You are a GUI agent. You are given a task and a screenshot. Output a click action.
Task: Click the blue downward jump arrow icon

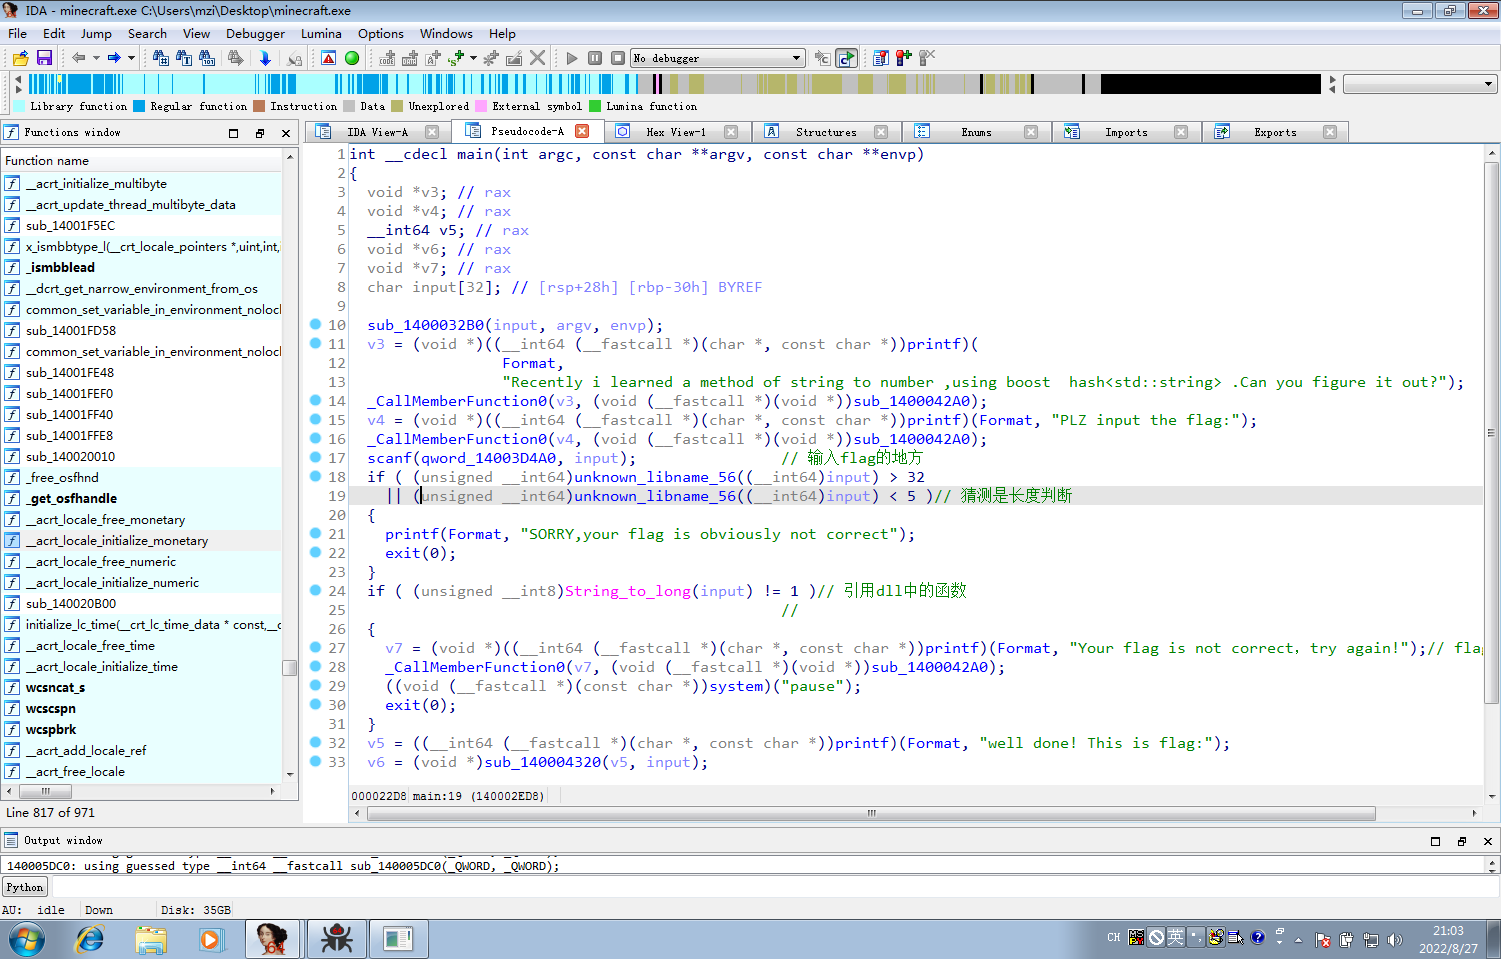[265, 58]
